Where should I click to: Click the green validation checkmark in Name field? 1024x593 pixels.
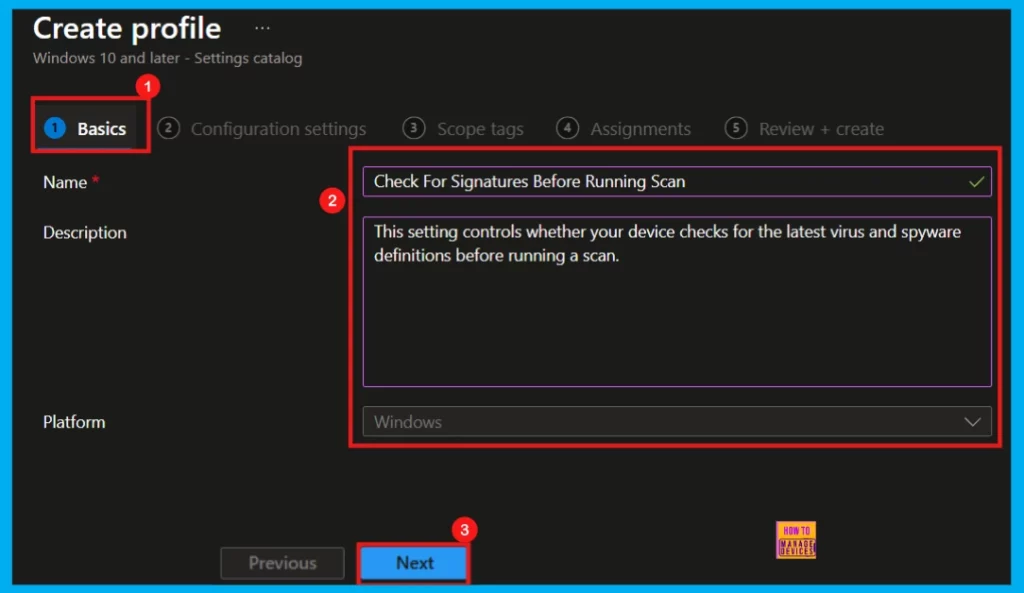coord(976,182)
